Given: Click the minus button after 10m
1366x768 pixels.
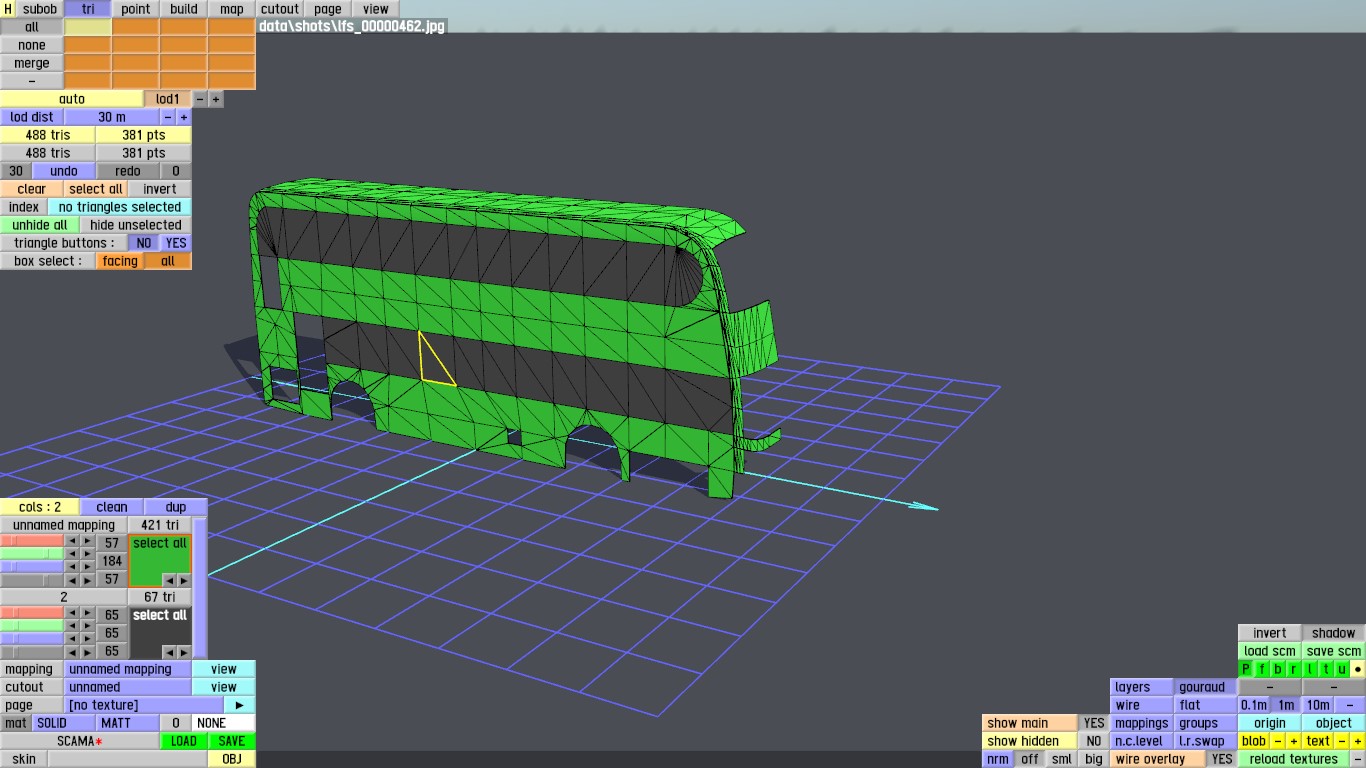Looking at the screenshot, I should (1350, 705).
